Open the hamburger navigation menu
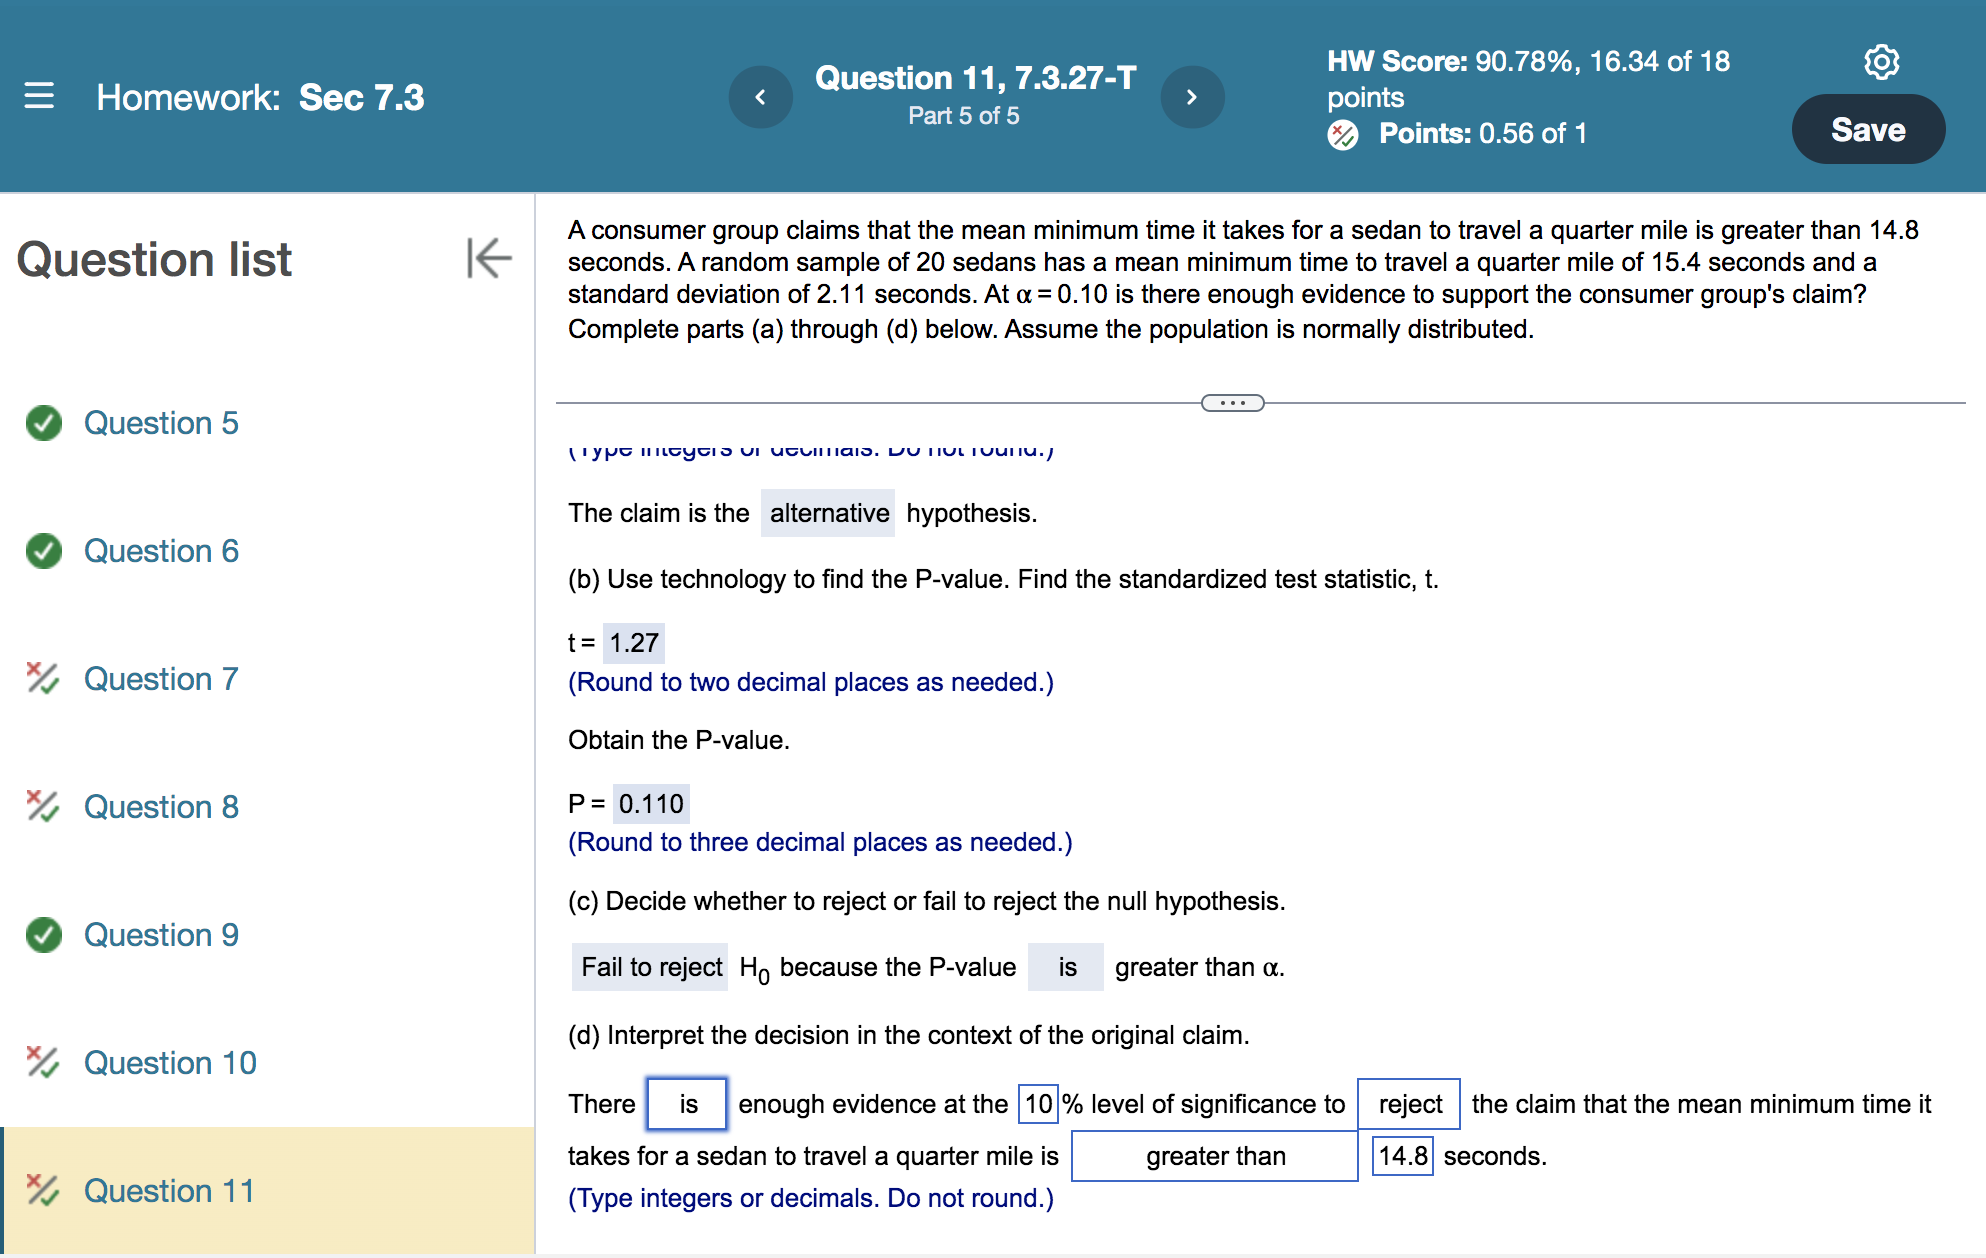 (x=38, y=96)
